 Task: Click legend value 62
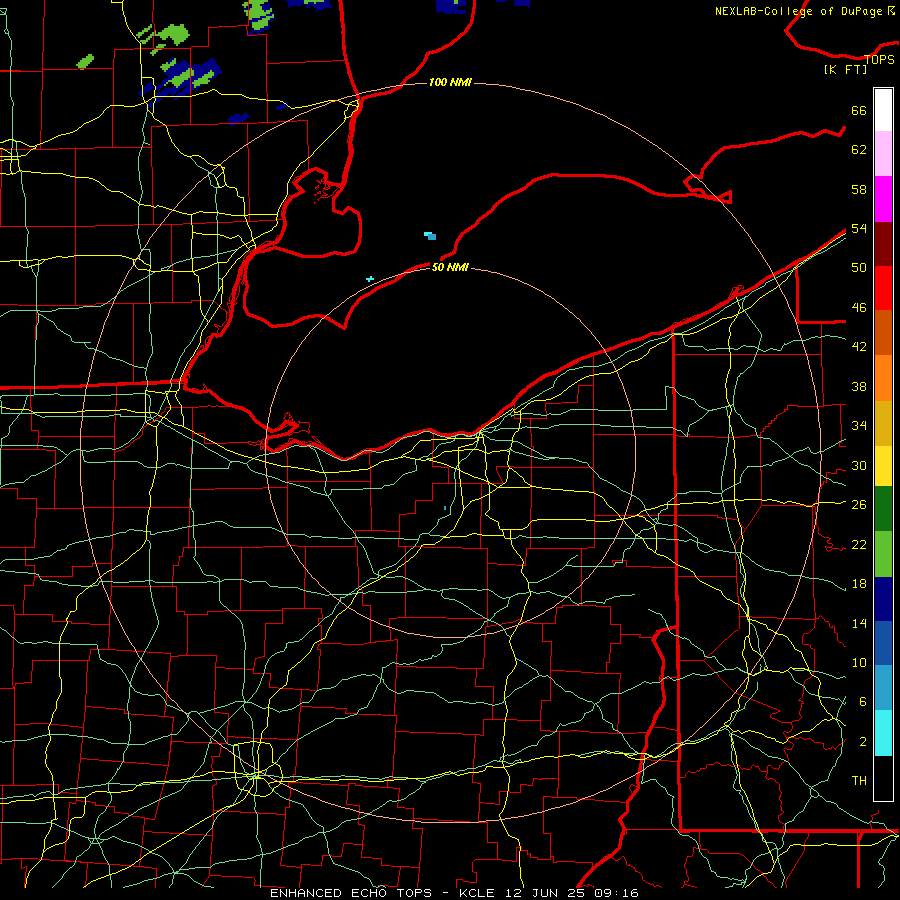tap(859, 149)
